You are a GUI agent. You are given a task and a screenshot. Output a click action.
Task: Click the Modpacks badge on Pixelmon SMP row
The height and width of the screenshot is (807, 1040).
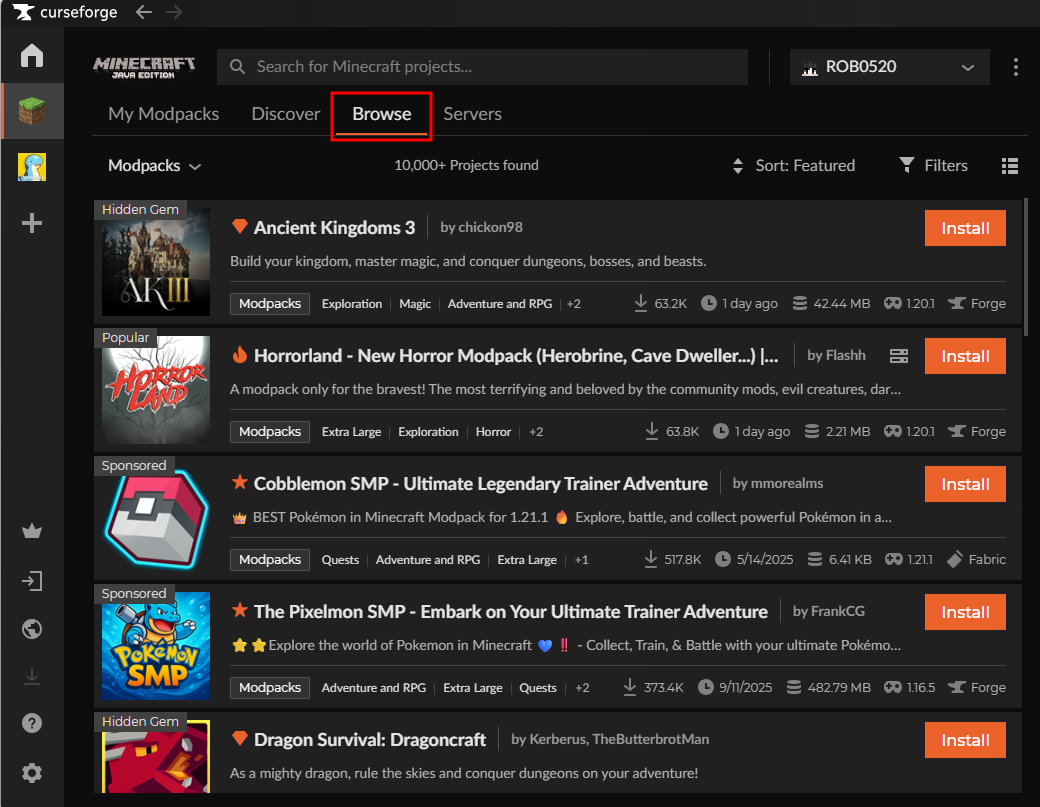pyautogui.click(x=270, y=688)
